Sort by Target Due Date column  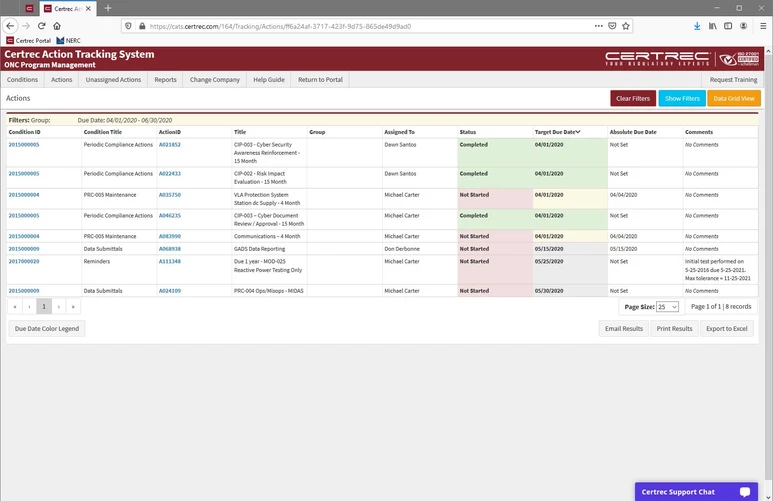click(557, 132)
